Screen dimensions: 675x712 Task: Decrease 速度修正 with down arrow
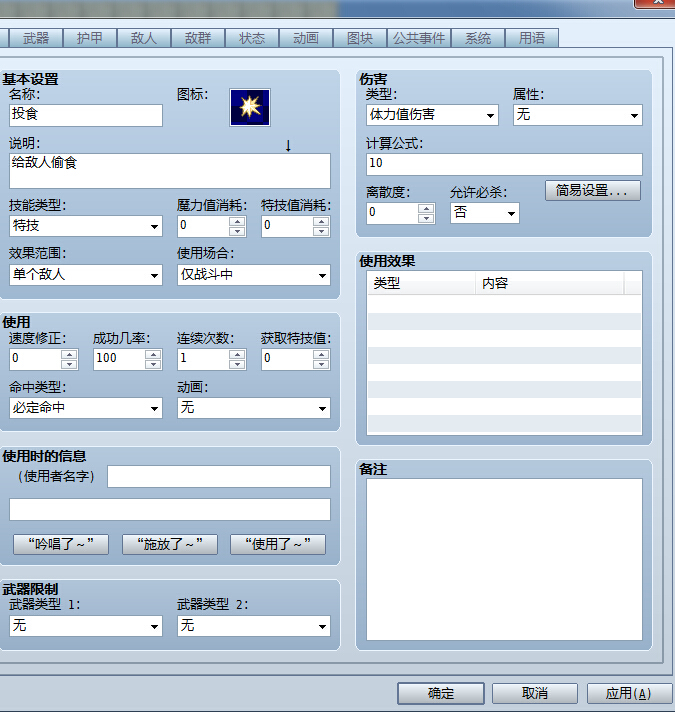[69, 364]
